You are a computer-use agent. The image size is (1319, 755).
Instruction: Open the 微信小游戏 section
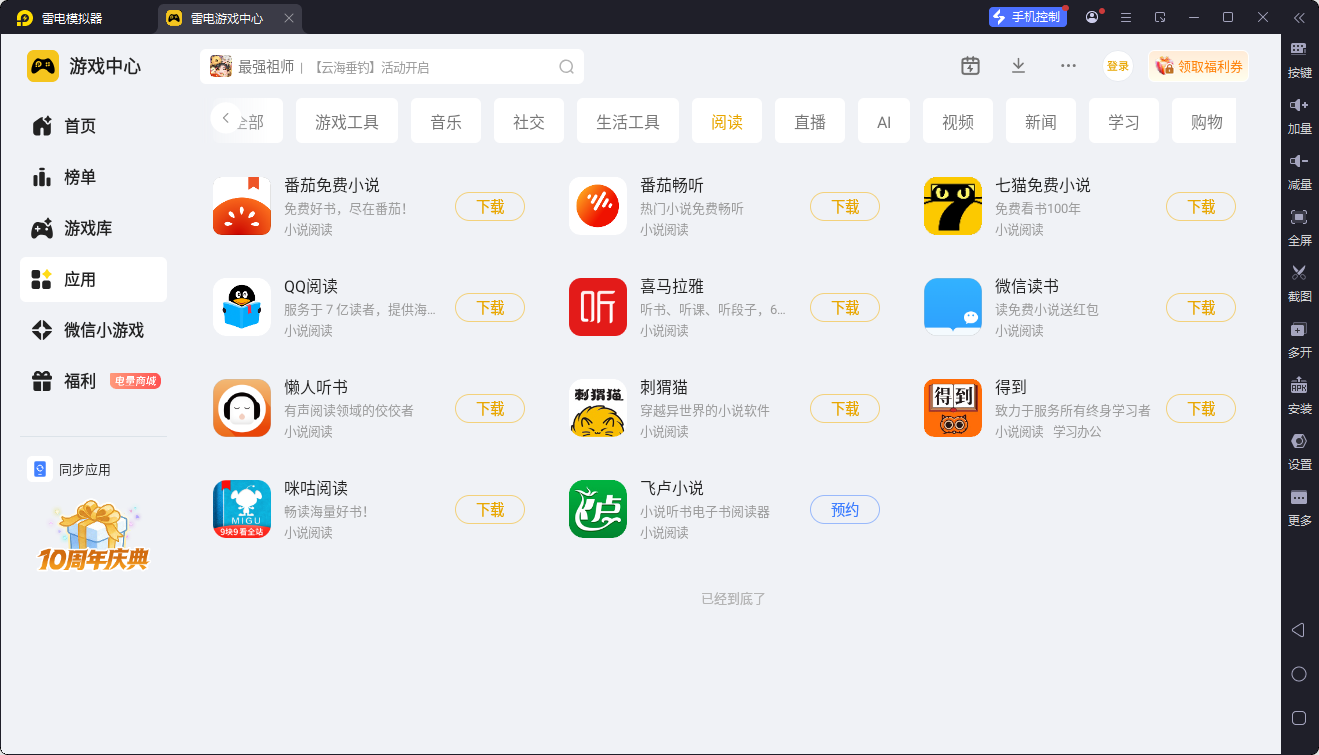(93, 330)
